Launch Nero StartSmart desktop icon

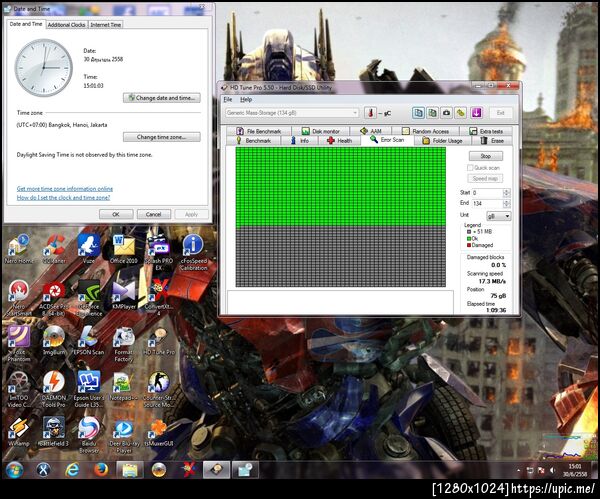click(x=18, y=298)
